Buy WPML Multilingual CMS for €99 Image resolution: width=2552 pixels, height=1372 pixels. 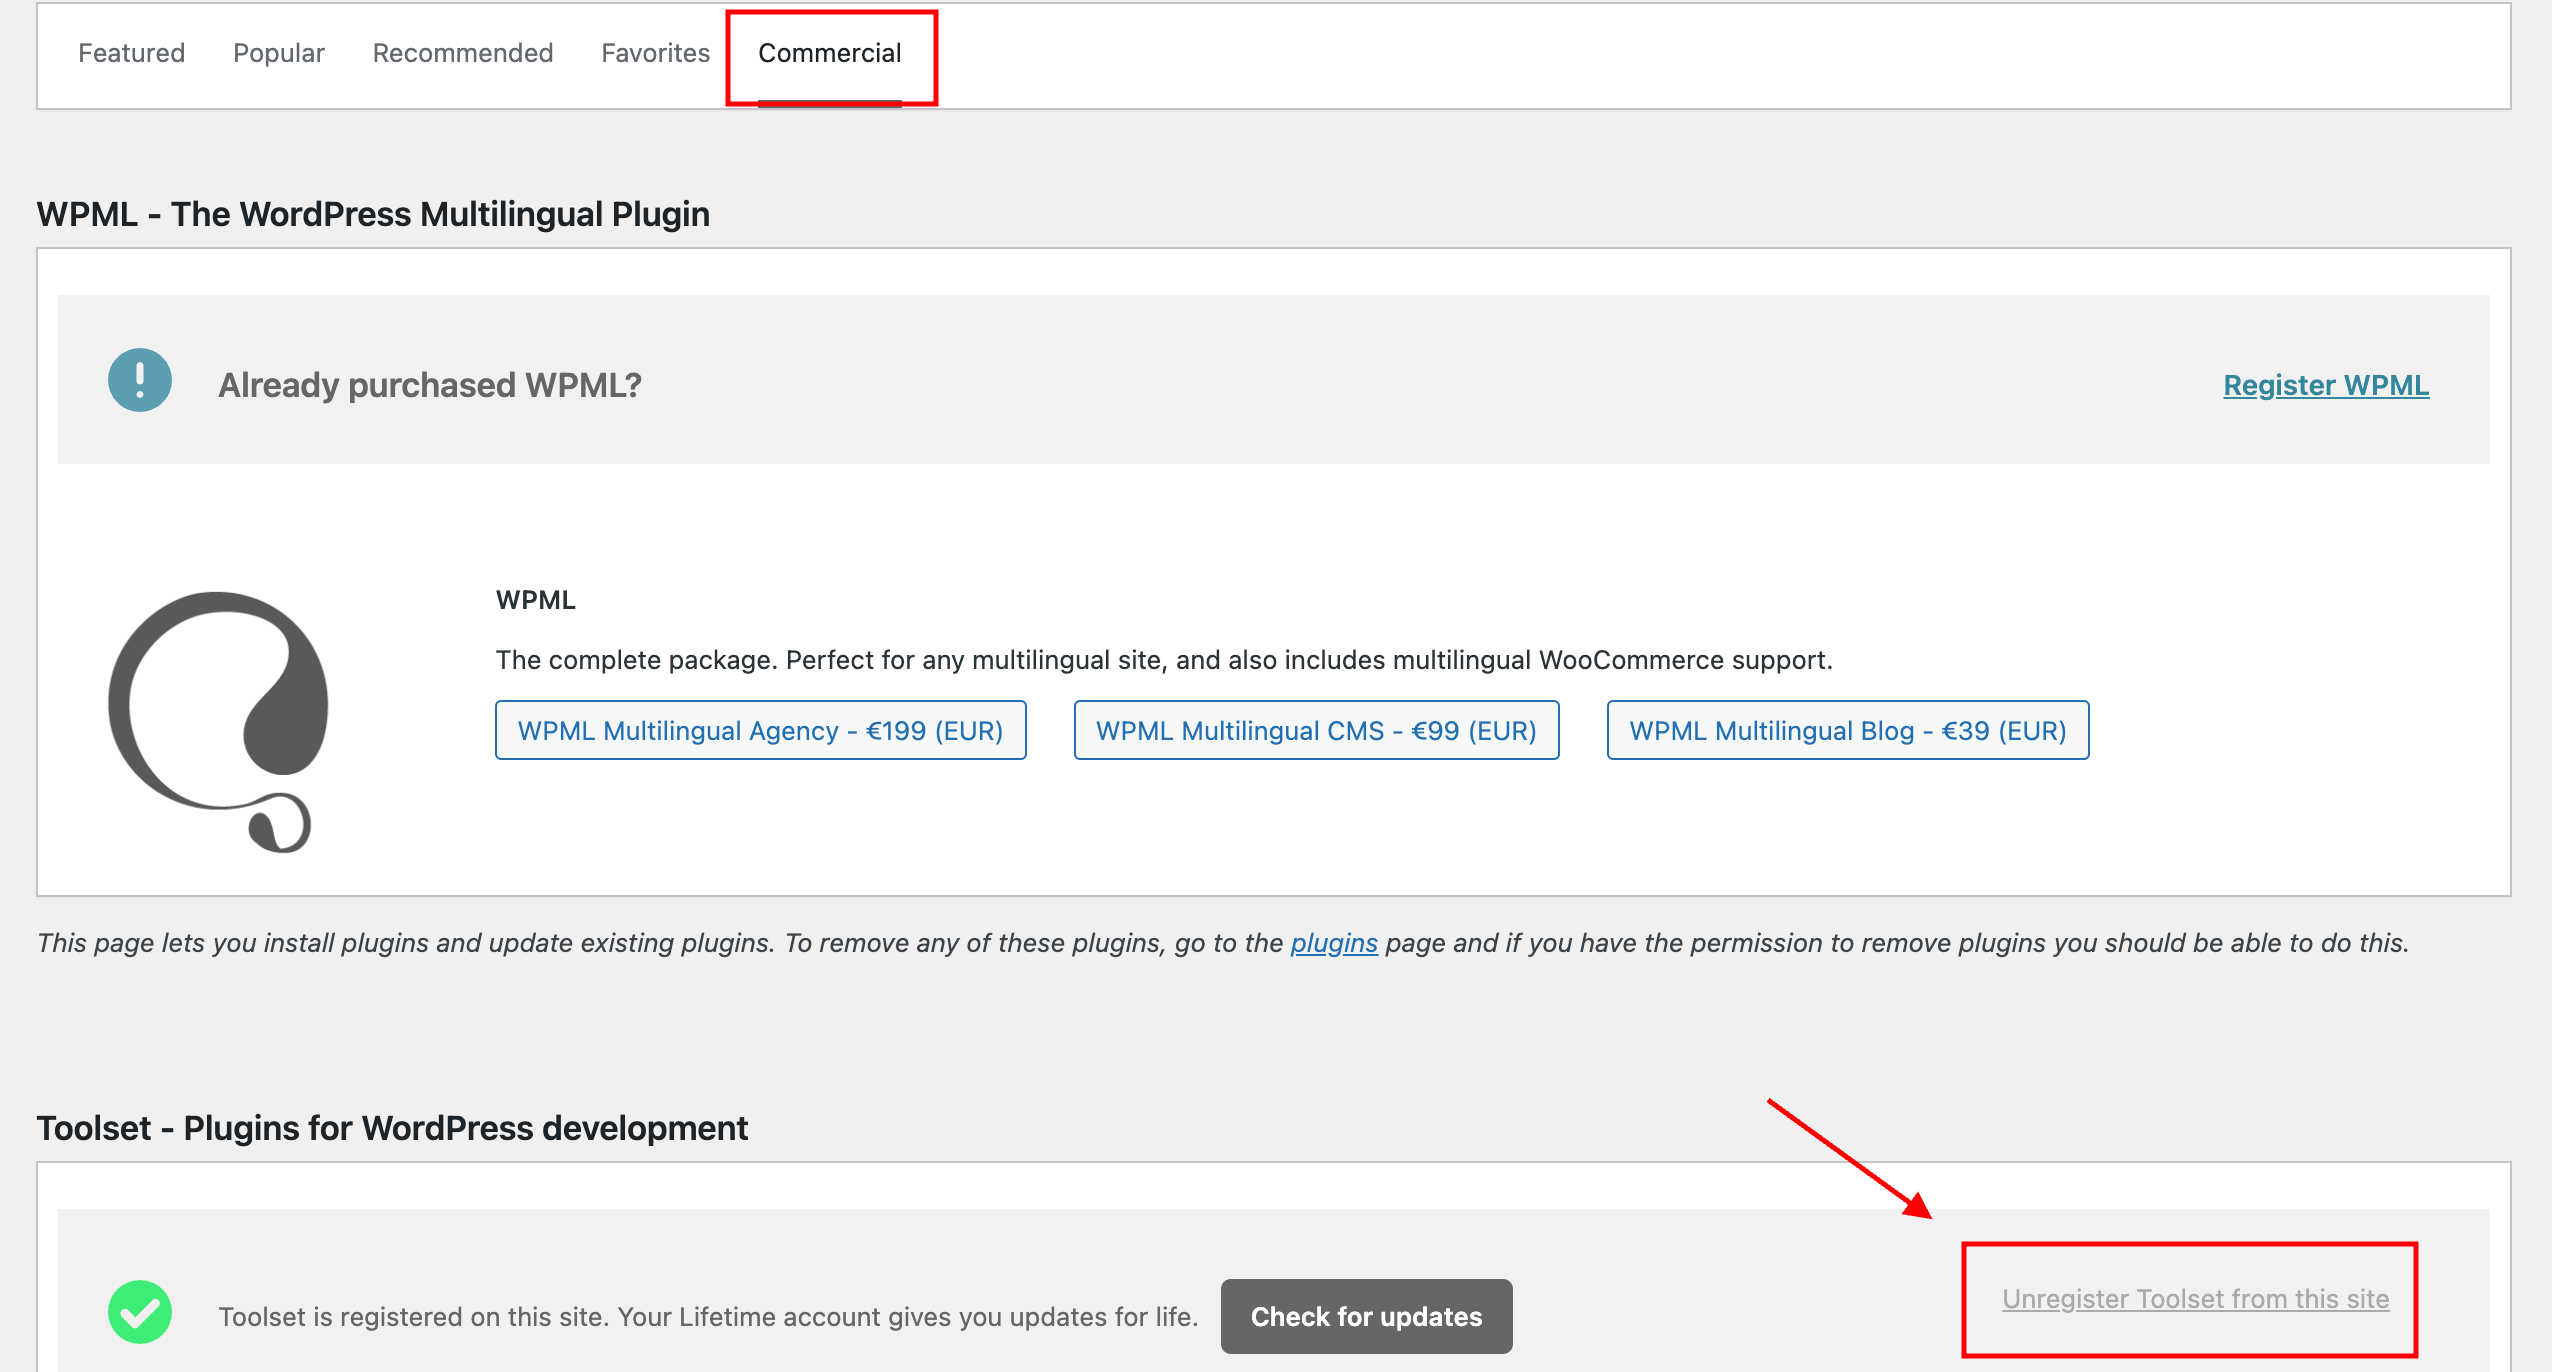[1317, 731]
